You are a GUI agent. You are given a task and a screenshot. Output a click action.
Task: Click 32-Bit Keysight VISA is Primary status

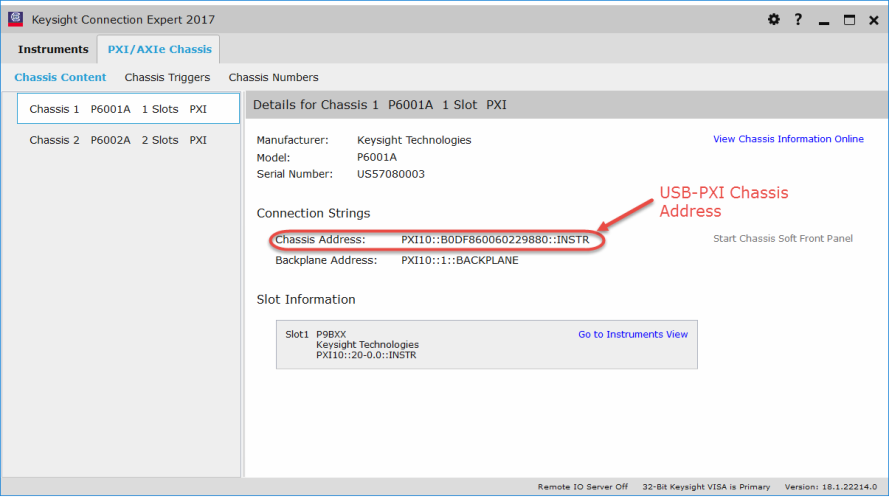pos(706,487)
